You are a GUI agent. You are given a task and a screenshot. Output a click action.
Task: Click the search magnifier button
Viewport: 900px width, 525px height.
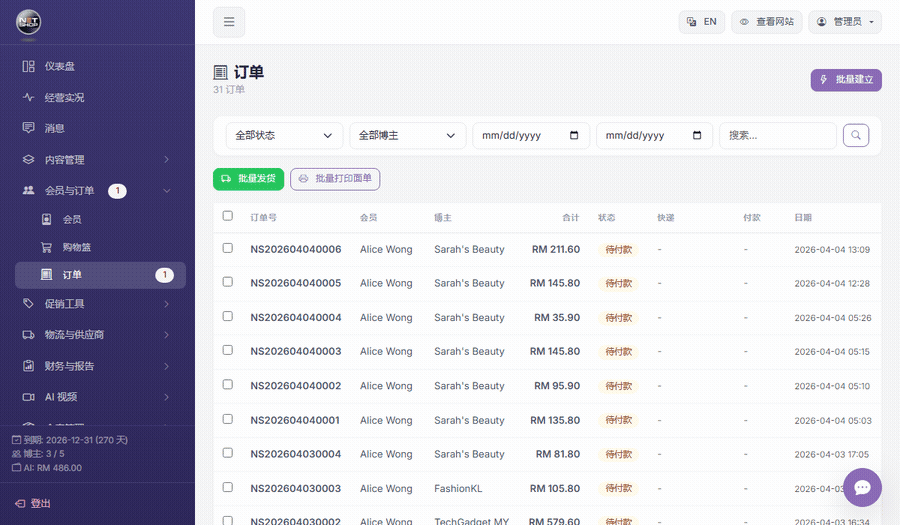[x=856, y=135]
